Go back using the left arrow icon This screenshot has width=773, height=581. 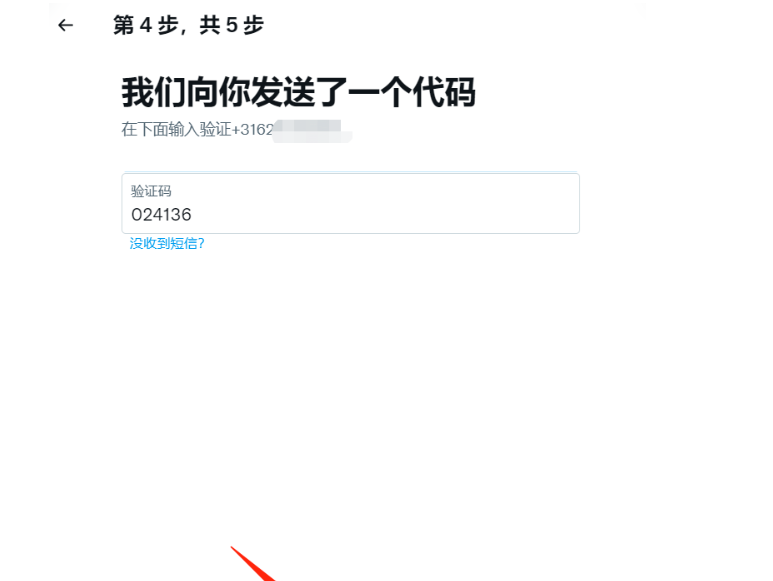[x=65, y=25]
